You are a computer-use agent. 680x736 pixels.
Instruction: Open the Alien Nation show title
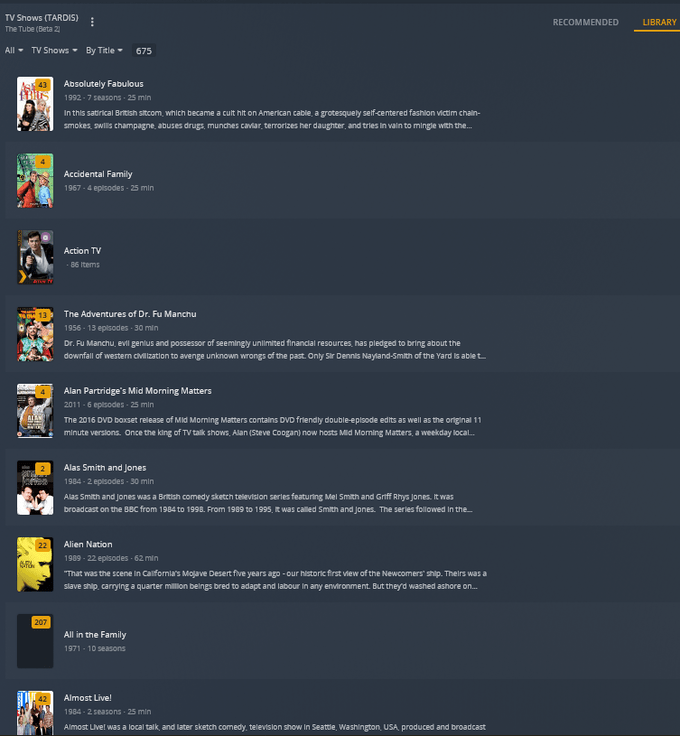(88, 544)
